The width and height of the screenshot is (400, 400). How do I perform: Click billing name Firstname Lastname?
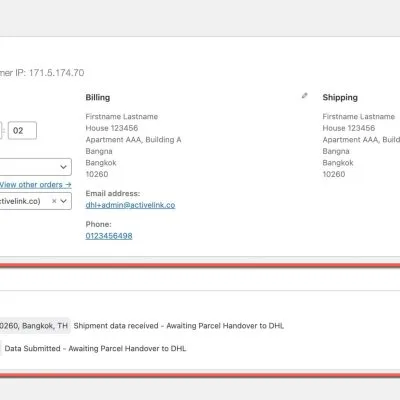pyautogui.click(x=122, y=117)
